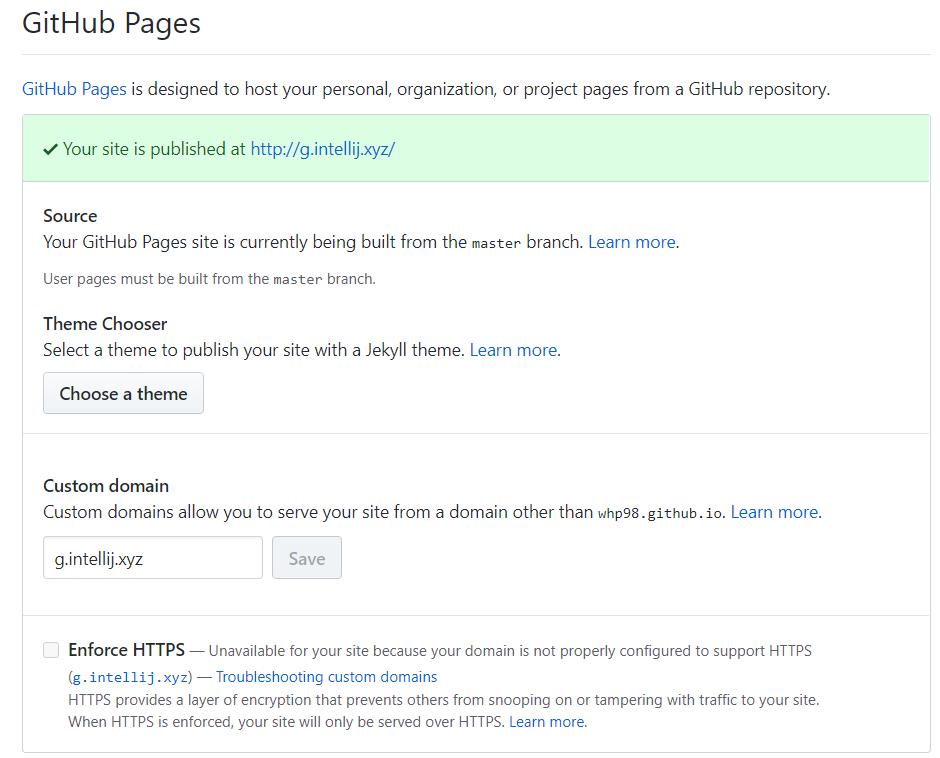Select text 'User pages must be built from the master branch.'
940x758 pixels.
pyautogui.click(x=209, y=279)
